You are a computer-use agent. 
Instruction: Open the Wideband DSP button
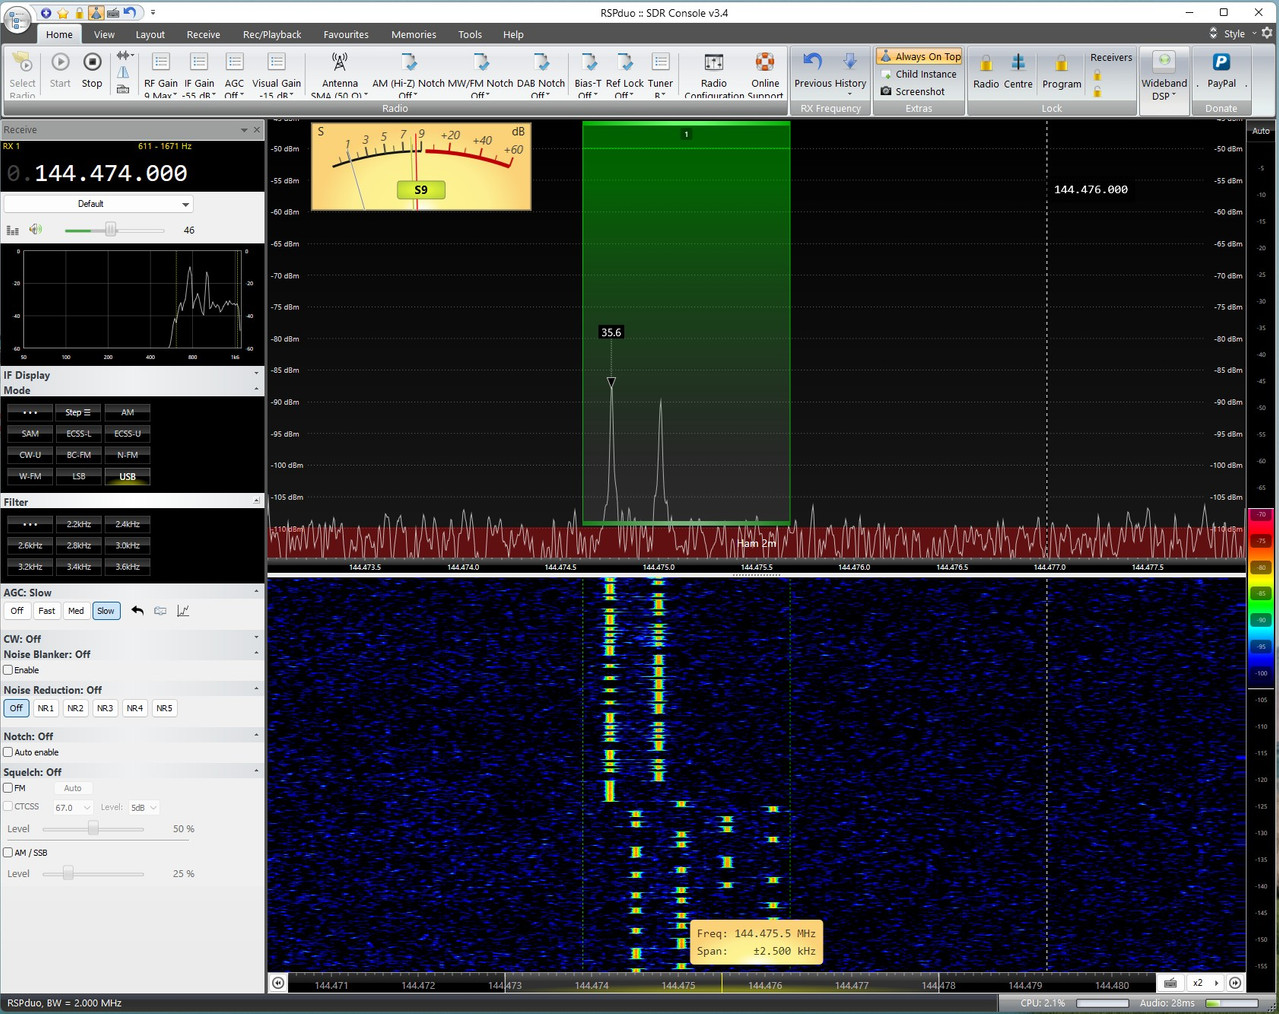[1164, 75]
